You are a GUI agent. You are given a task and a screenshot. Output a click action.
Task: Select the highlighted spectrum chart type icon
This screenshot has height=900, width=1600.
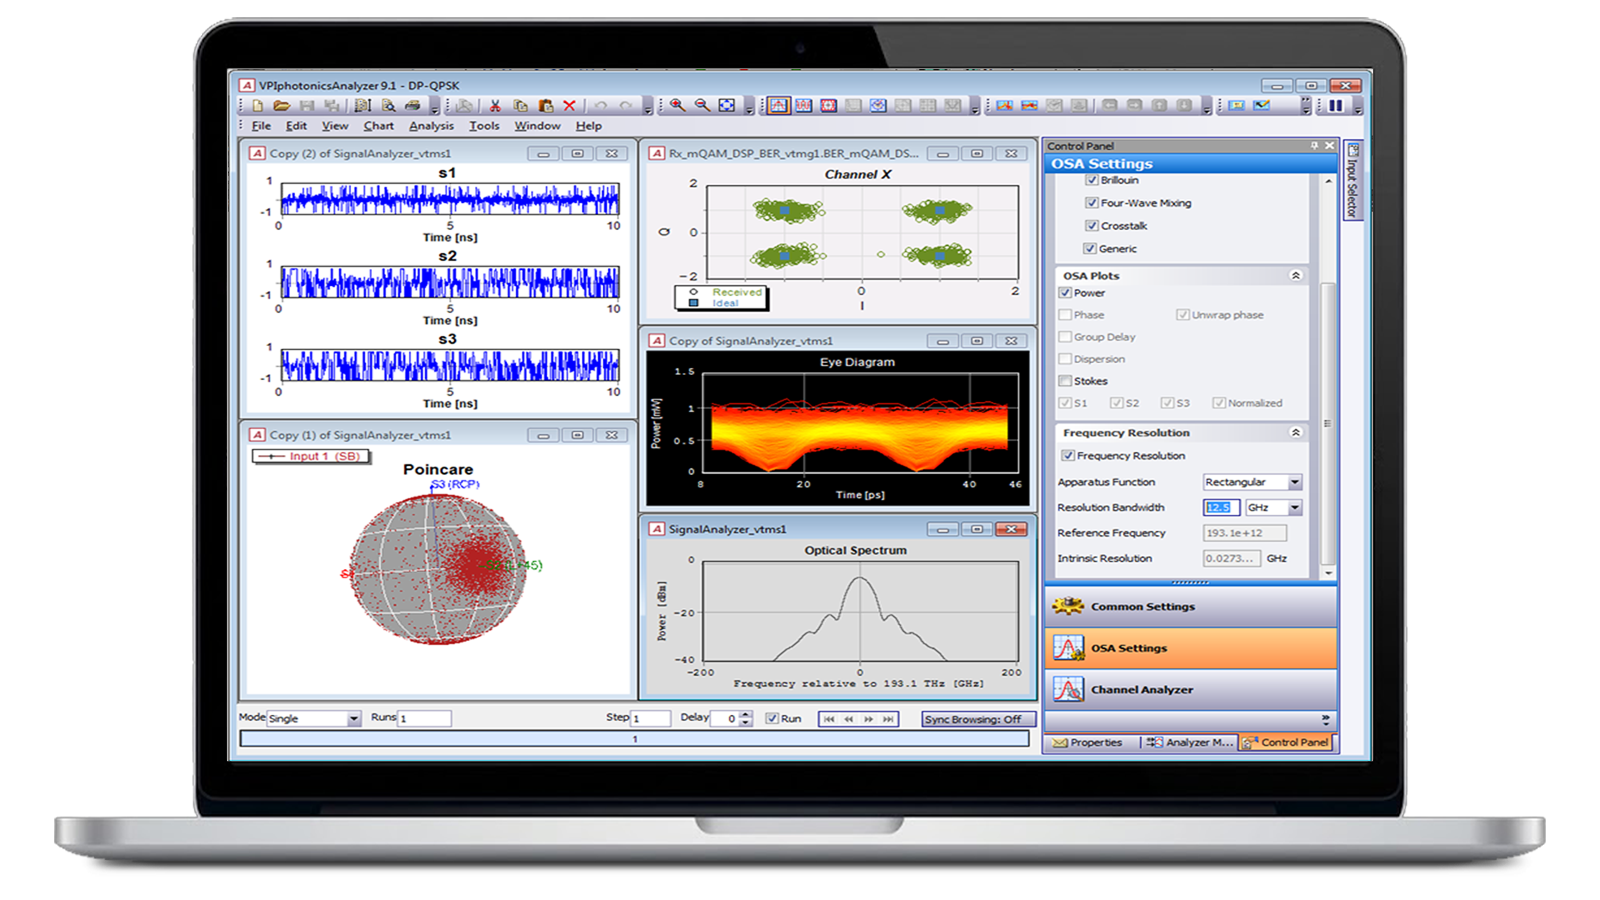[779, 105]
